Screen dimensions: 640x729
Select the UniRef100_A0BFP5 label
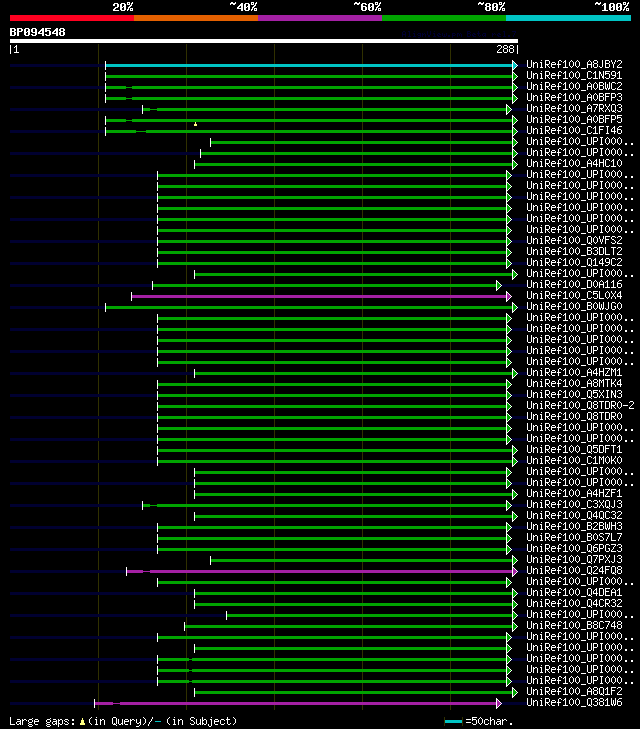tap(574, 119)
